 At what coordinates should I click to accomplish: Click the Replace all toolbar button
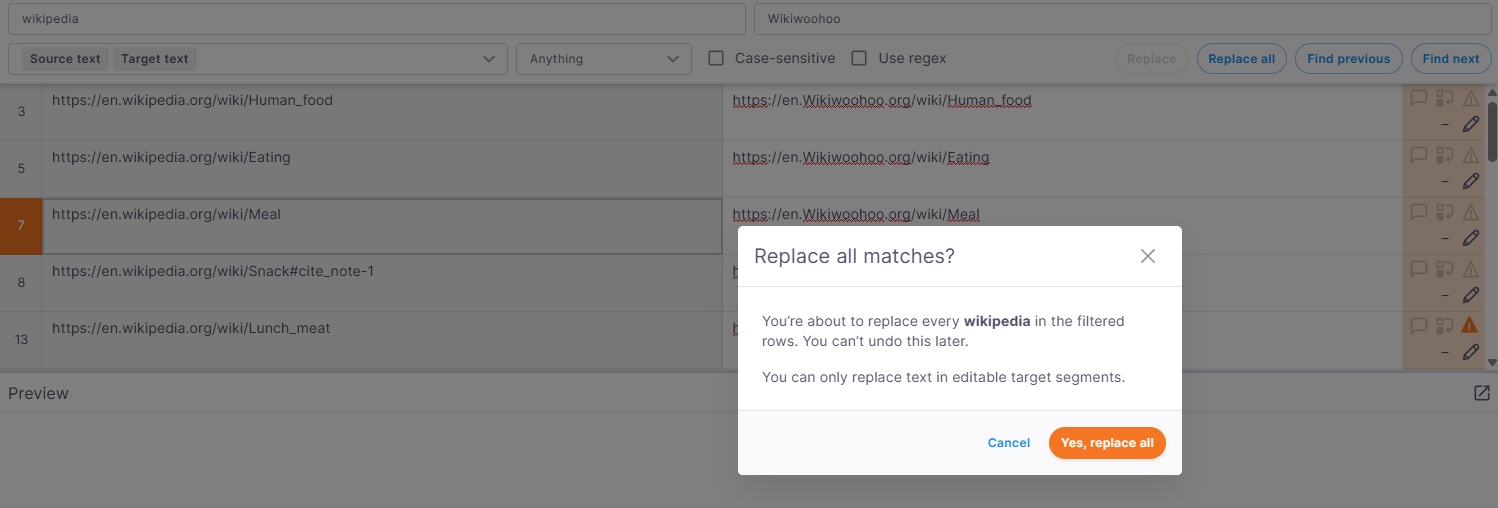coord(1241,59)
